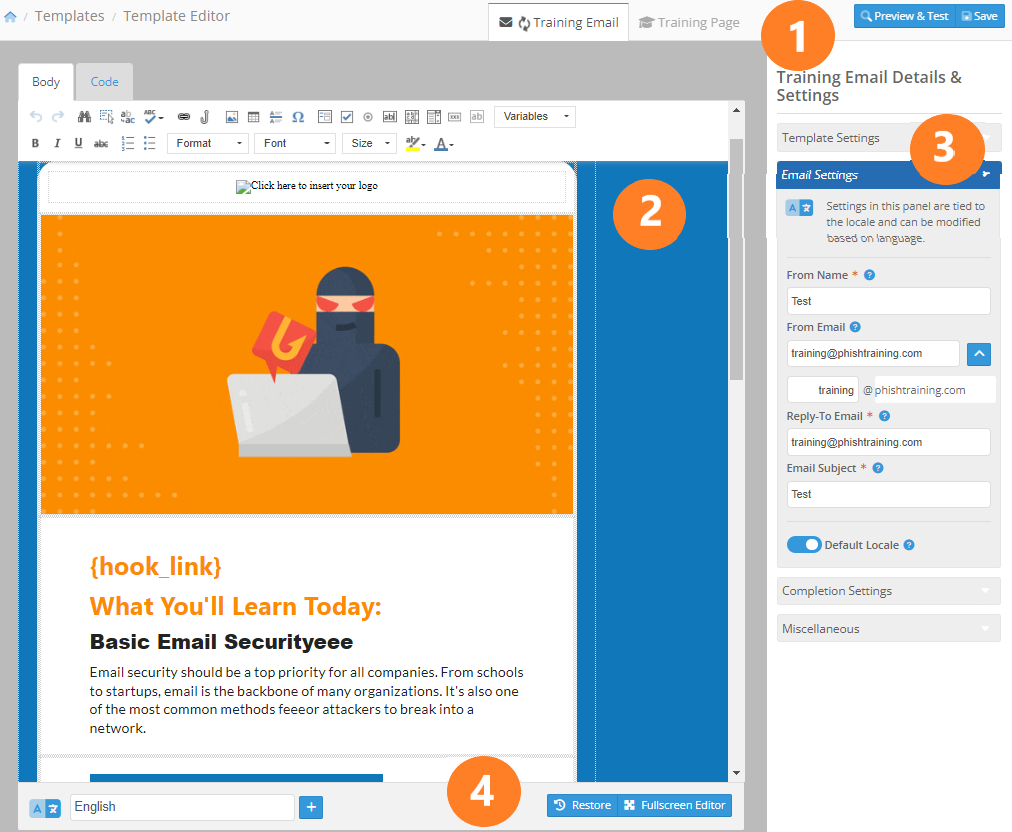1012x832 pixels.
Task: Apply bold formatting to text
Action: coord(35,143)
